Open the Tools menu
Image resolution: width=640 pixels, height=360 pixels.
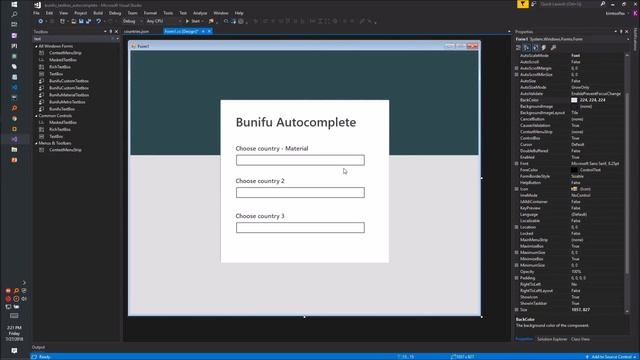point(168,13)
